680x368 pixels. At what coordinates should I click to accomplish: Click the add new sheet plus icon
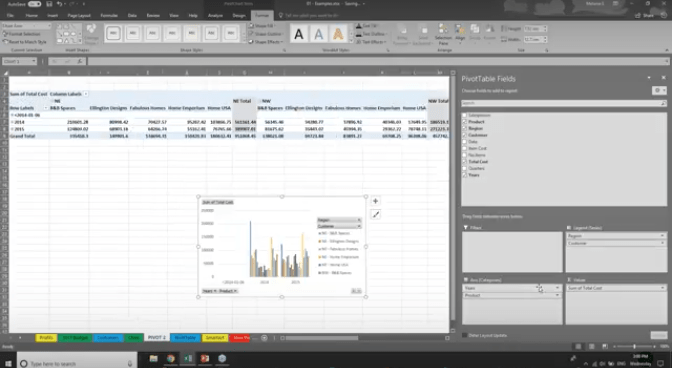point(264,338)
